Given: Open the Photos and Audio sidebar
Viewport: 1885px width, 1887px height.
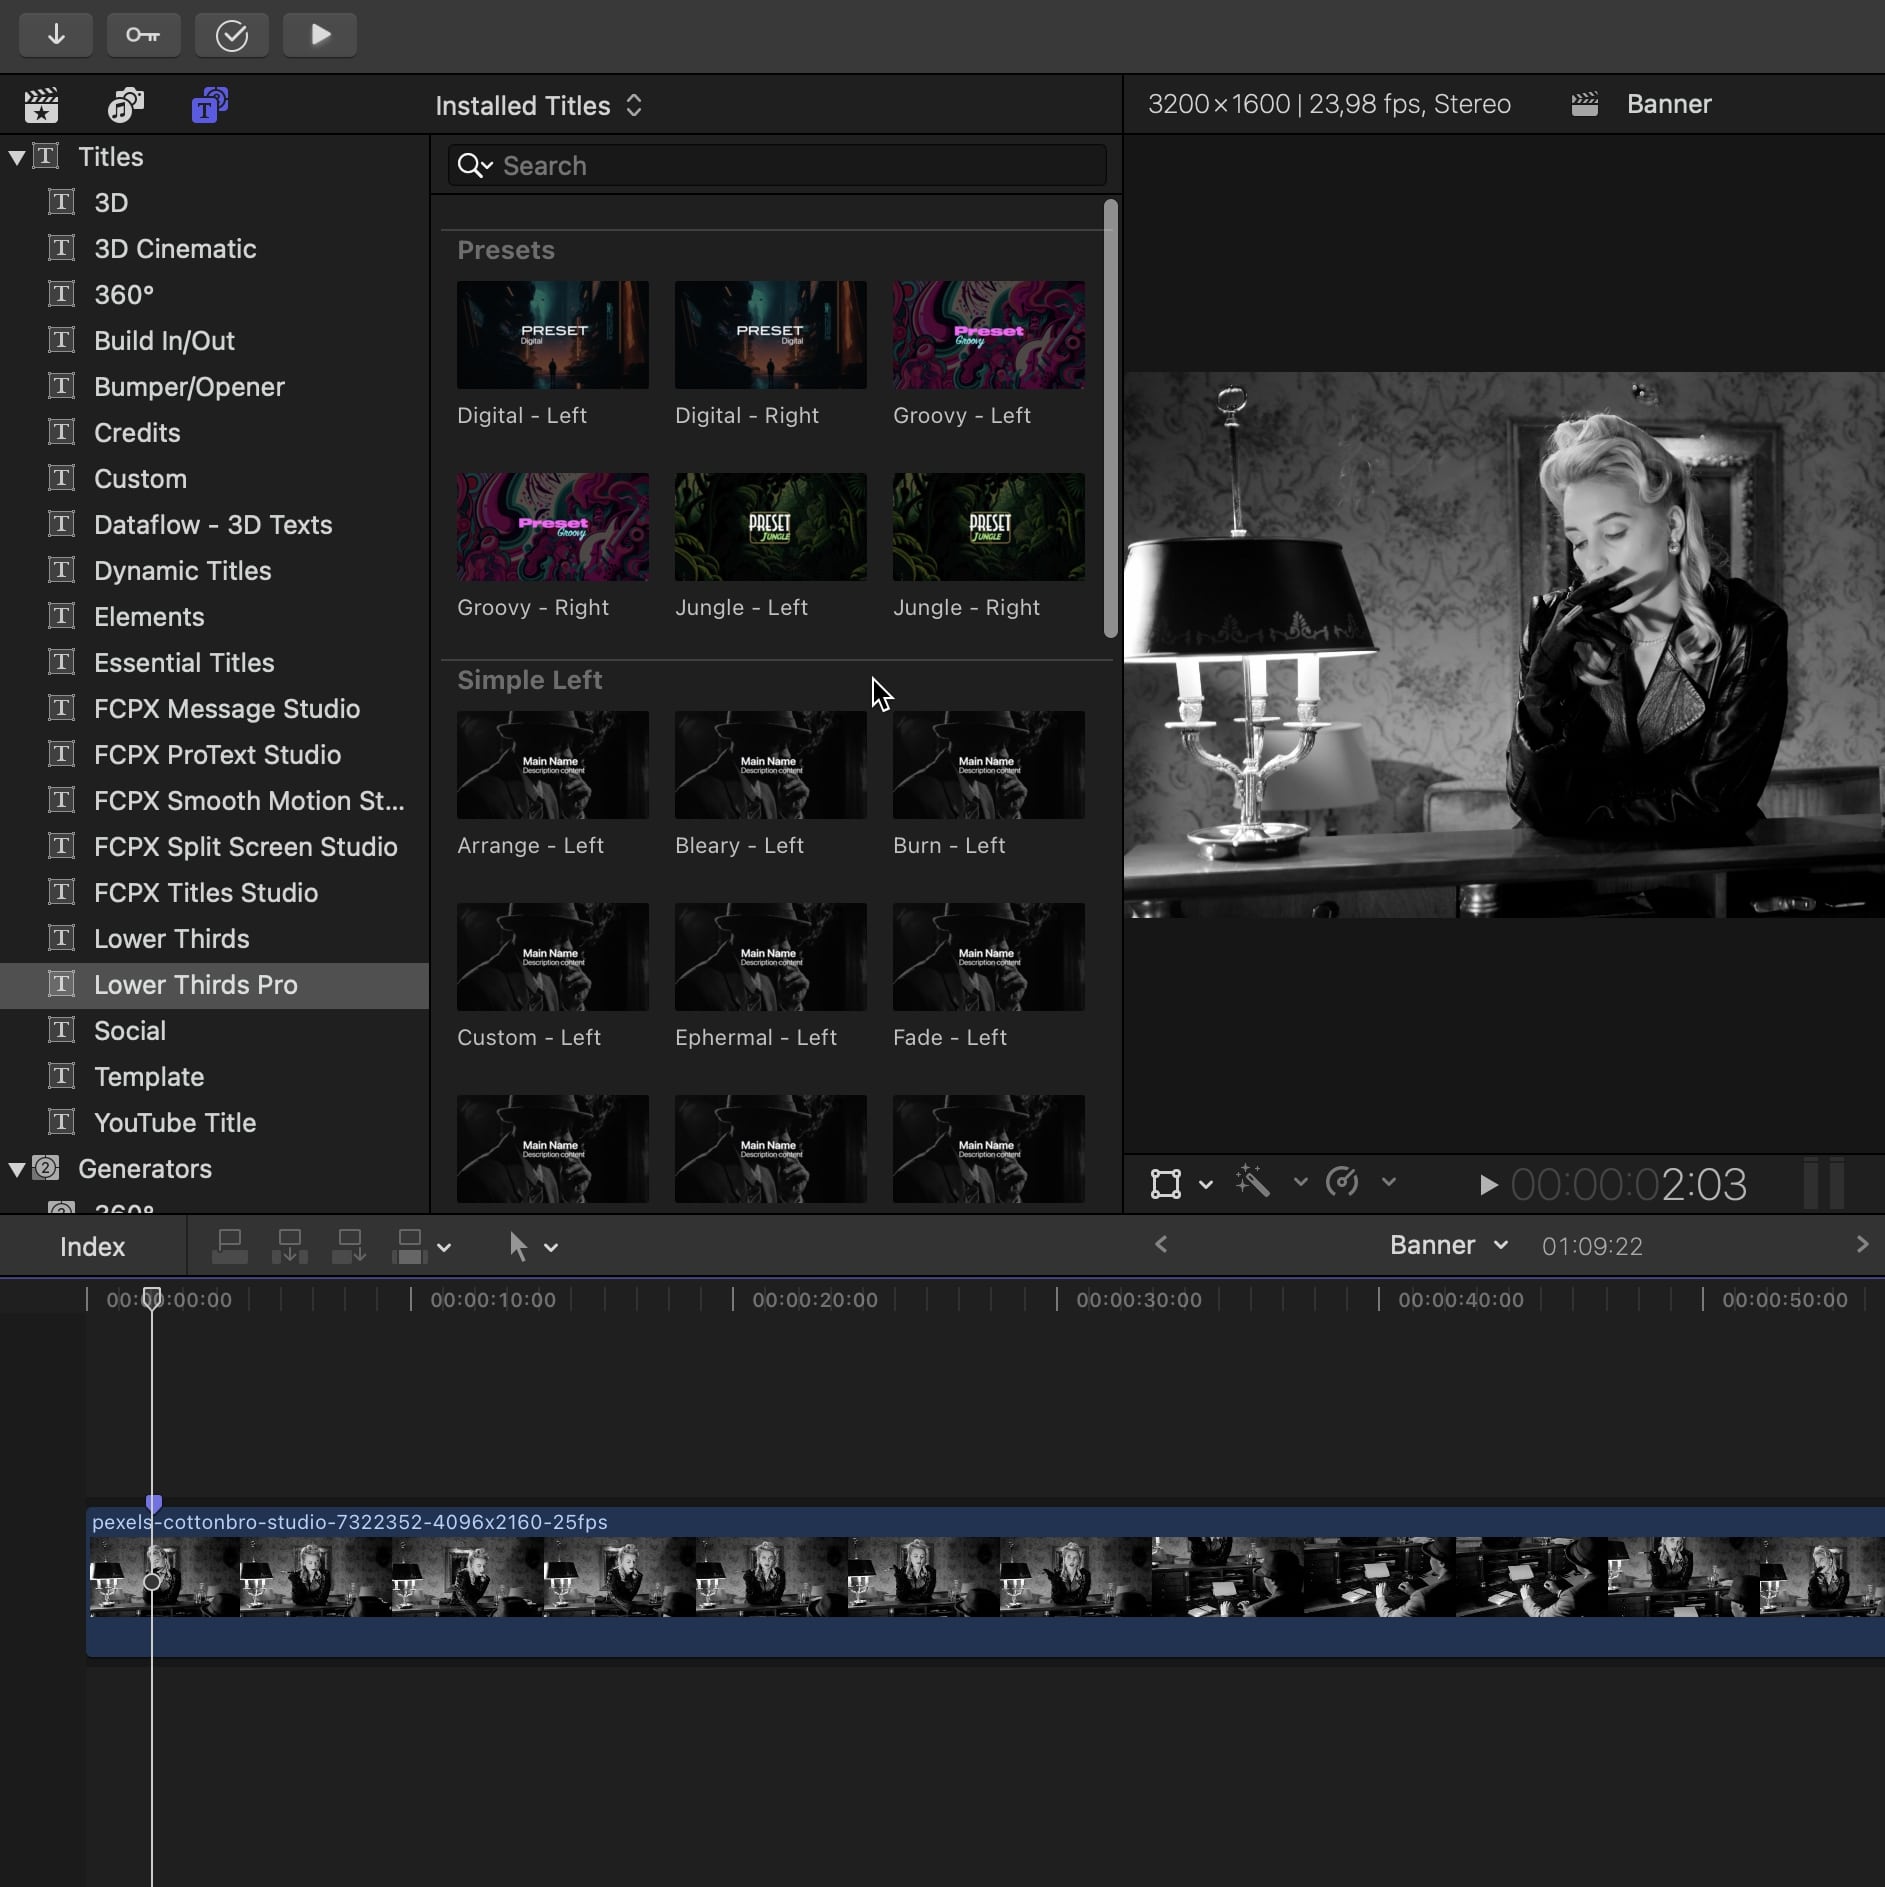Looking at the screenshot, I should click(125, 105).
